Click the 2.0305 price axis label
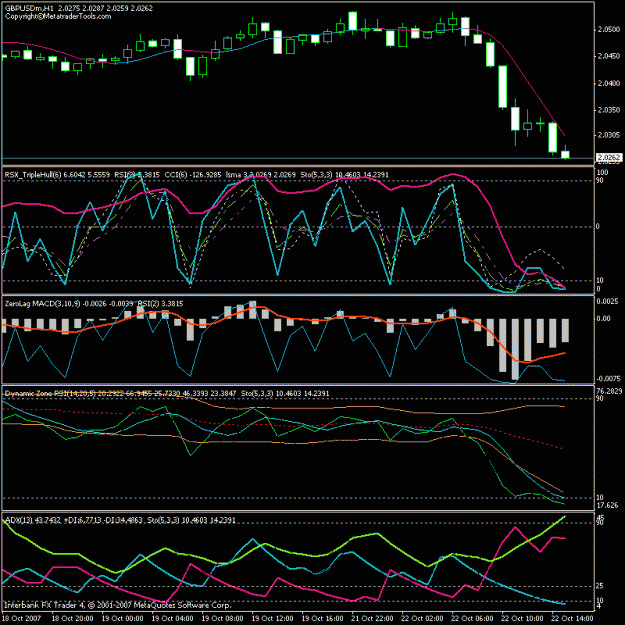 pyautogui.click(x=609, y=135)
